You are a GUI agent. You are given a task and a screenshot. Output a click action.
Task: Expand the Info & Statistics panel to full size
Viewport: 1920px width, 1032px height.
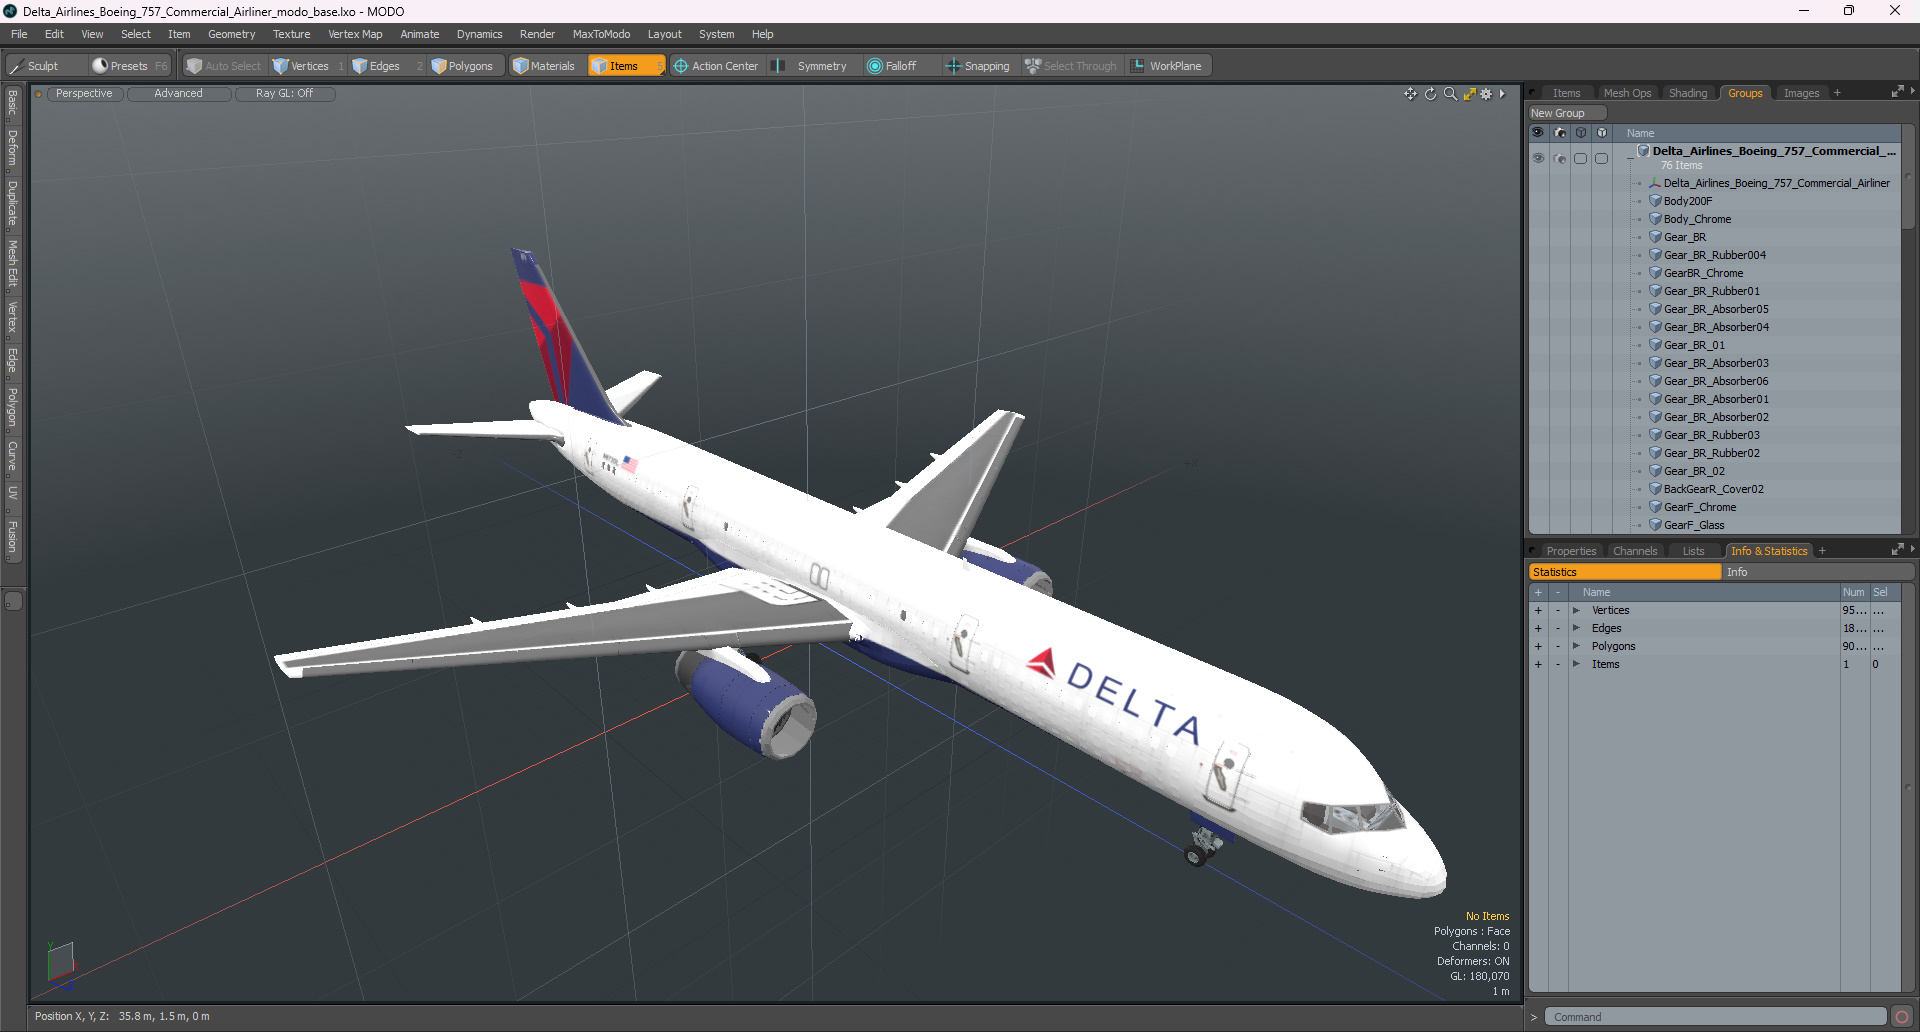[1897, 550]
